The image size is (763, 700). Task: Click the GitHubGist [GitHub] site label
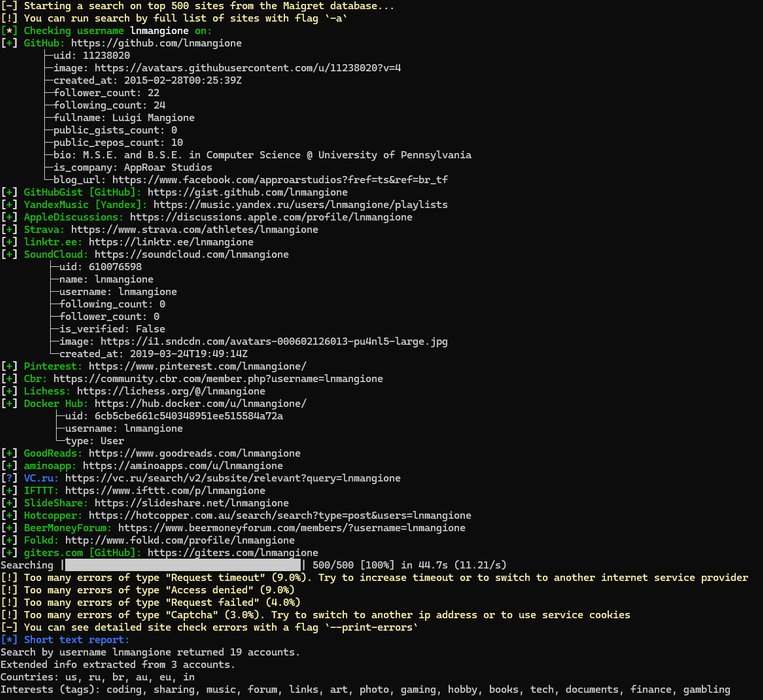(x=82, y=193)
